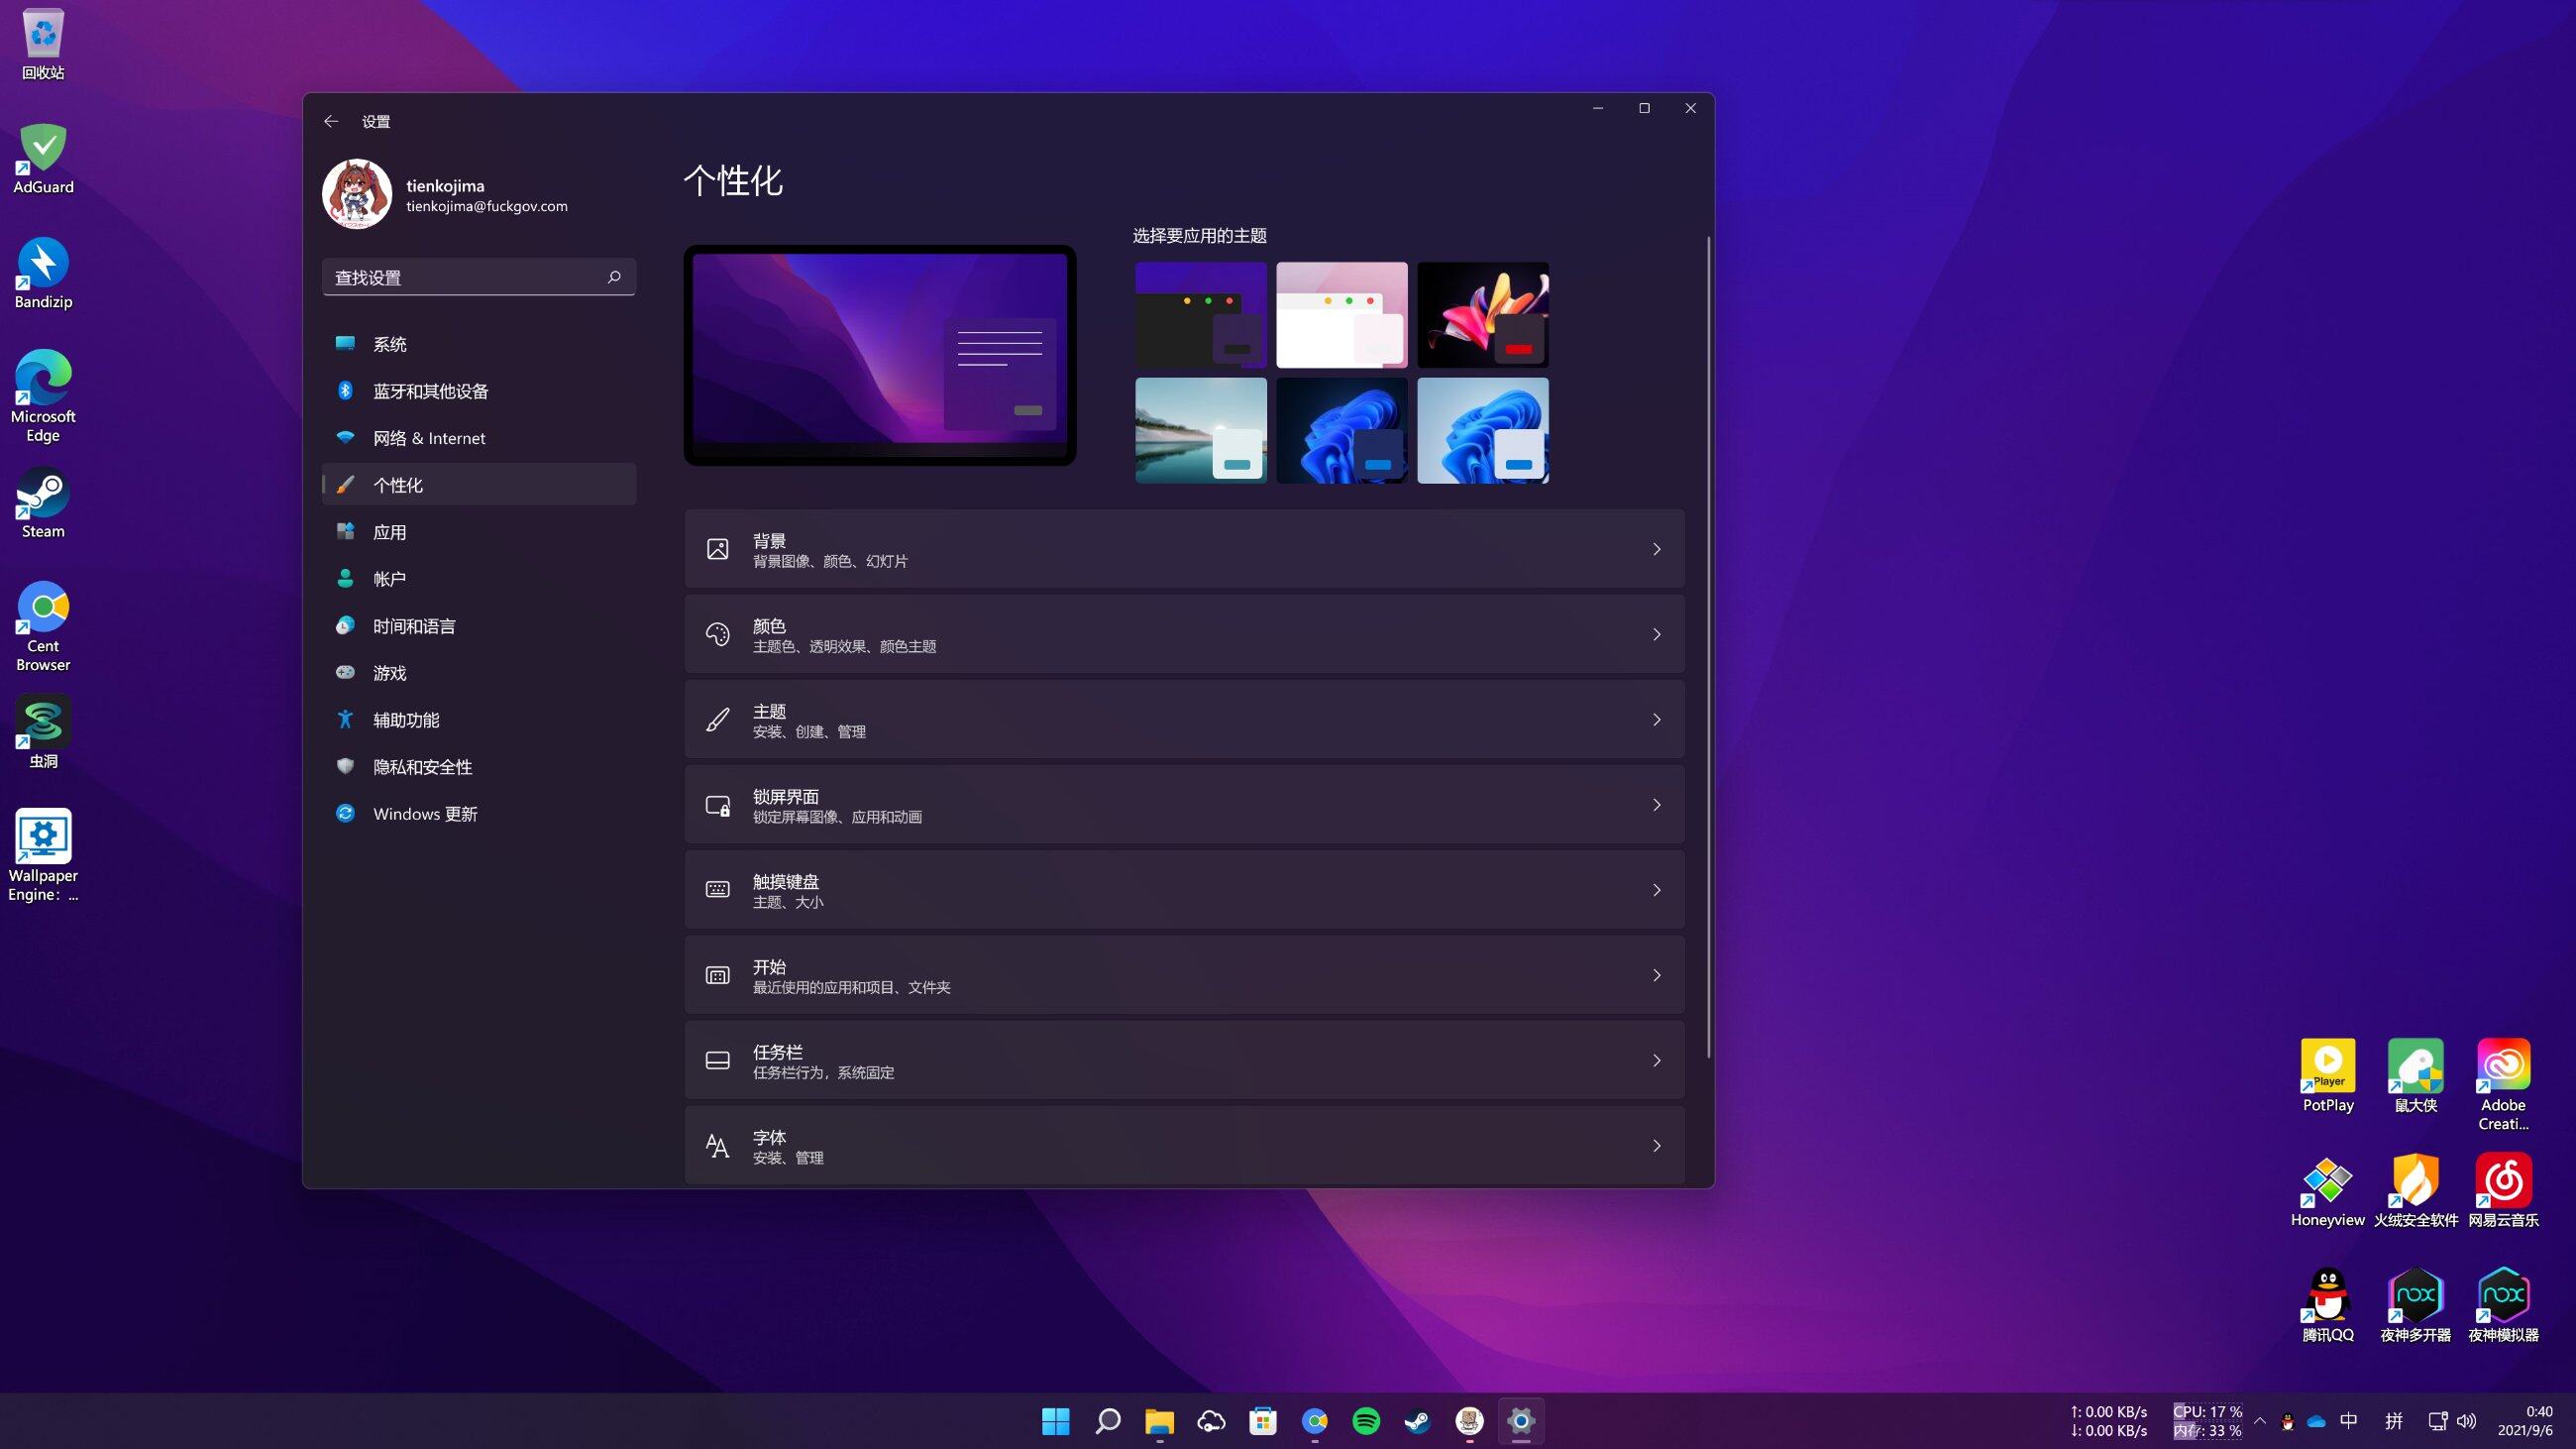Open Spotify from the taskbar
The width and height of the screenshot is (2576, 1449).
(1365, 1421)
